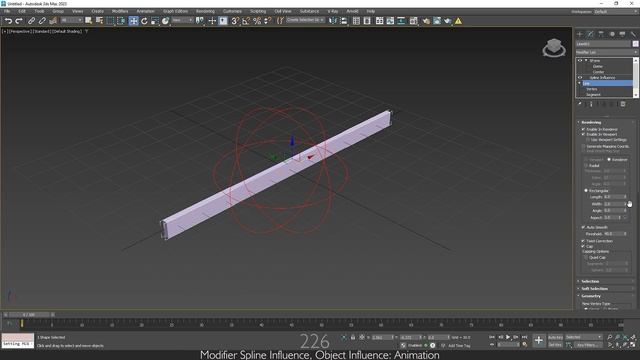Open the Help menu

[x=371, y=11]
